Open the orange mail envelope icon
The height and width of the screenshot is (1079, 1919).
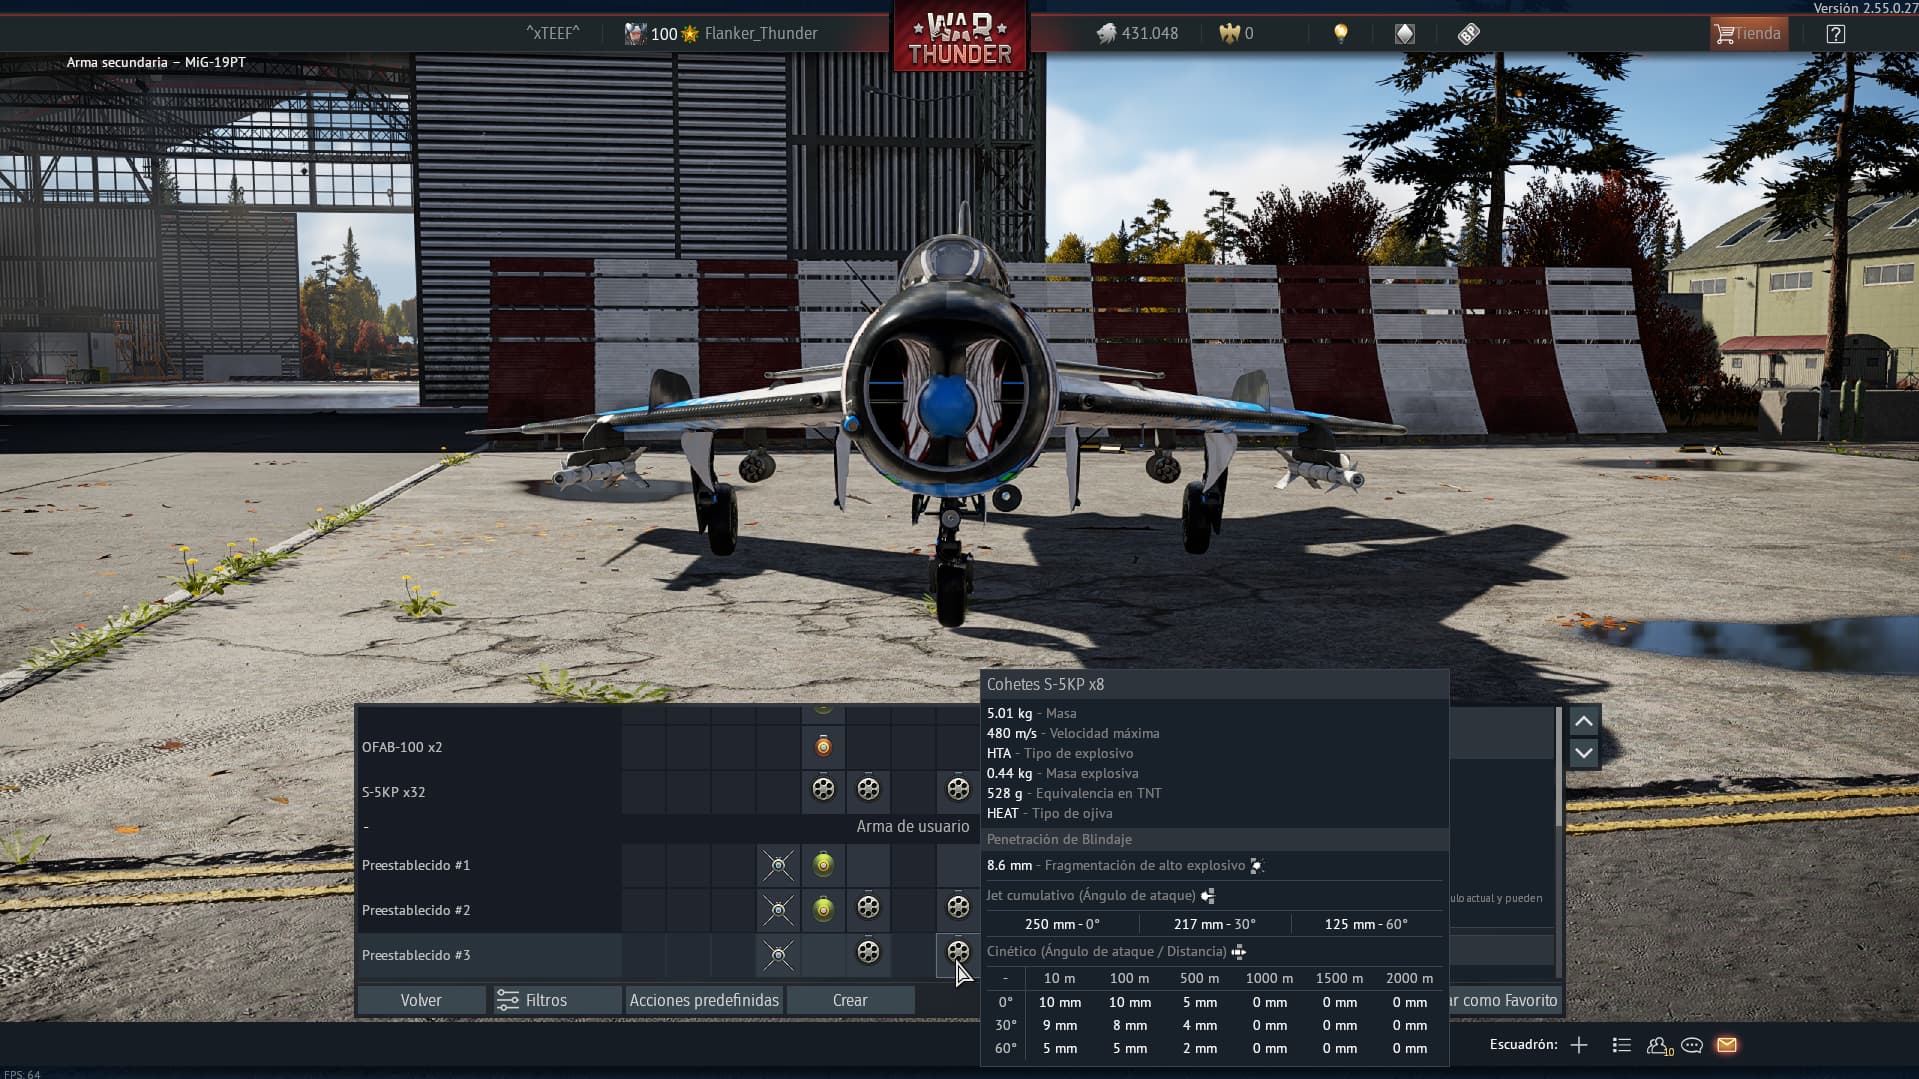pos(1726,1045)
